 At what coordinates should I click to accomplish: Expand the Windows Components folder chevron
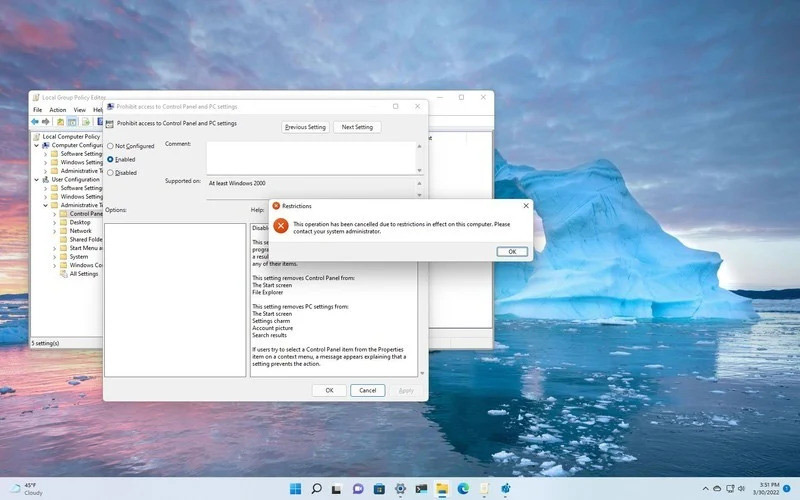click(x=55, y=265)
